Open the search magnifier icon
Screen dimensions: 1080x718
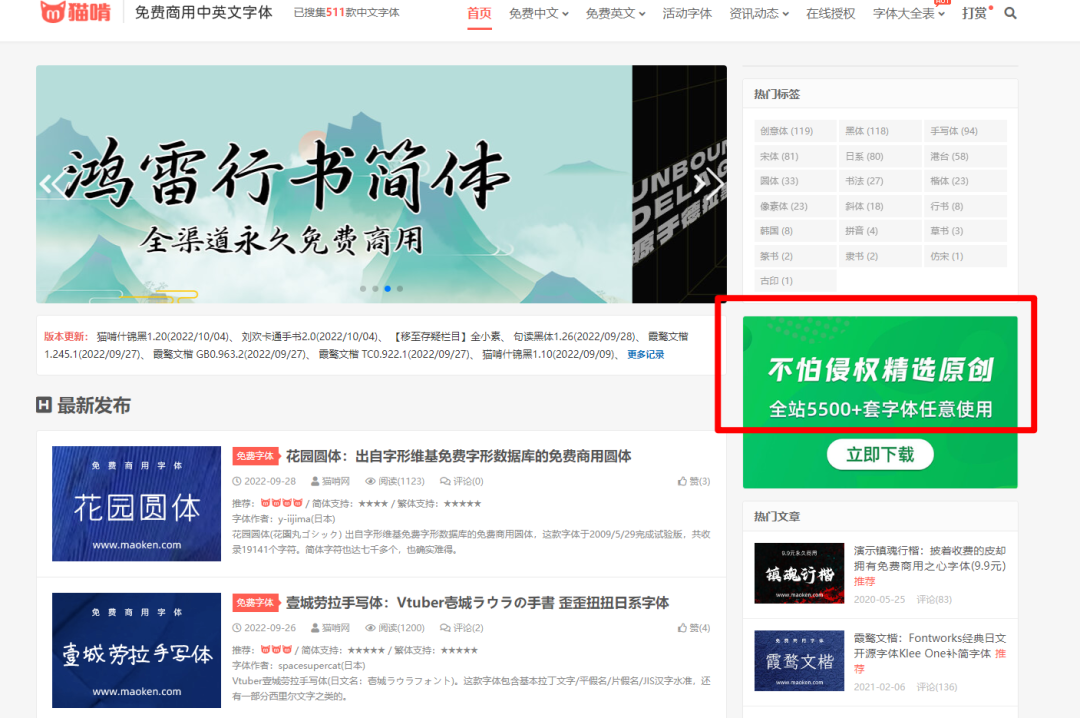[1010, 14]
